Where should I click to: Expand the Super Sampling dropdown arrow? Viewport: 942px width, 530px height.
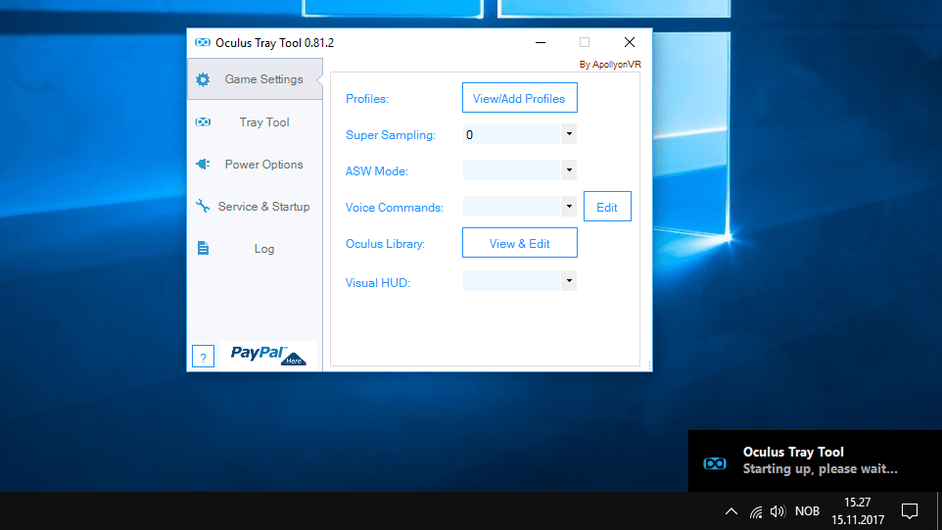click(x=569, y=134)
